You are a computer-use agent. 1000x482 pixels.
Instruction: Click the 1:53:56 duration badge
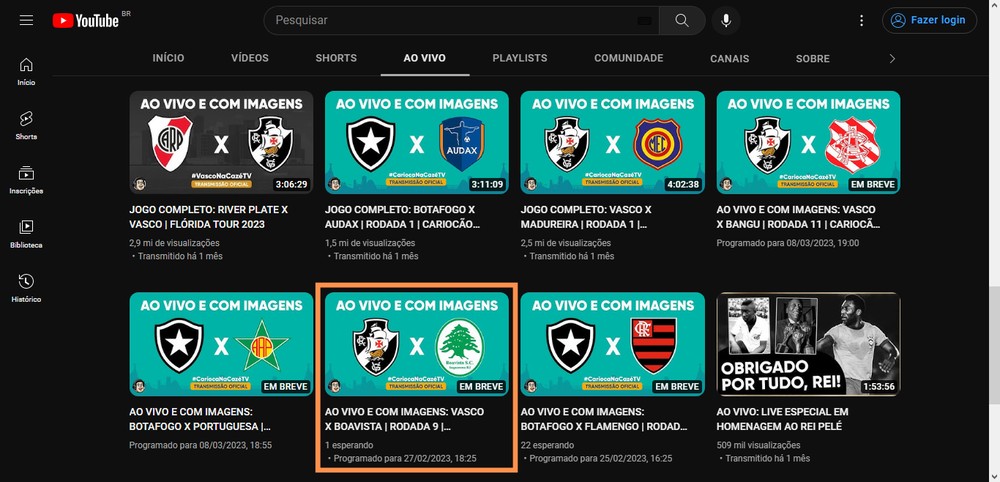879,387
